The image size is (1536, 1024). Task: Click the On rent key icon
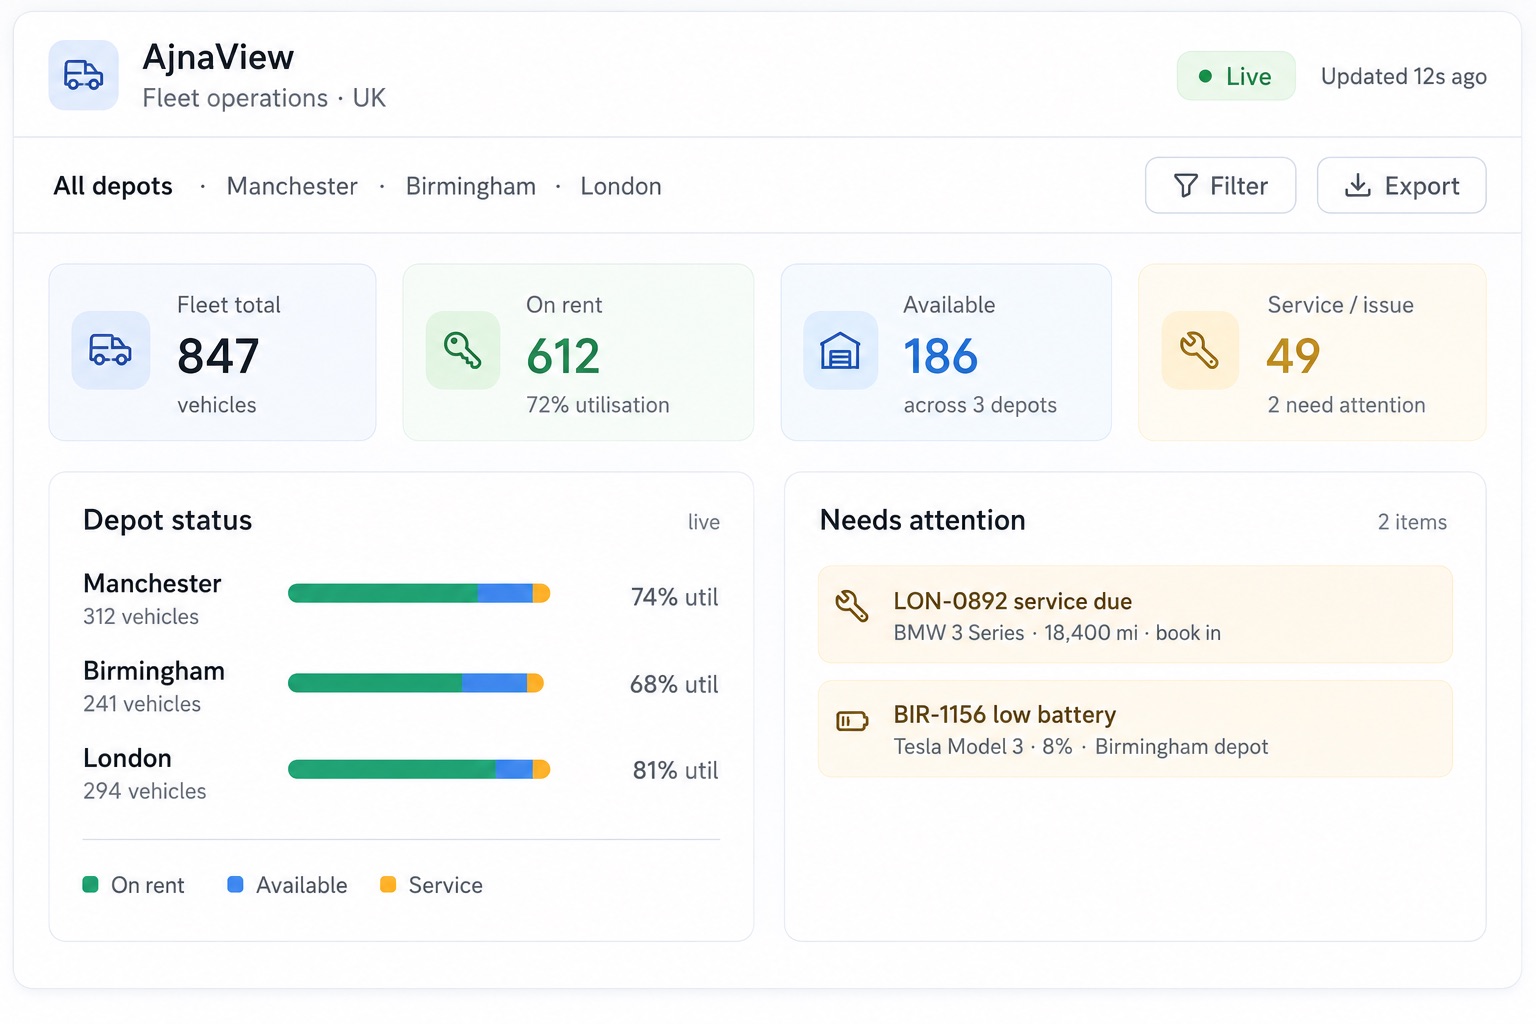[x=463, y=350]
